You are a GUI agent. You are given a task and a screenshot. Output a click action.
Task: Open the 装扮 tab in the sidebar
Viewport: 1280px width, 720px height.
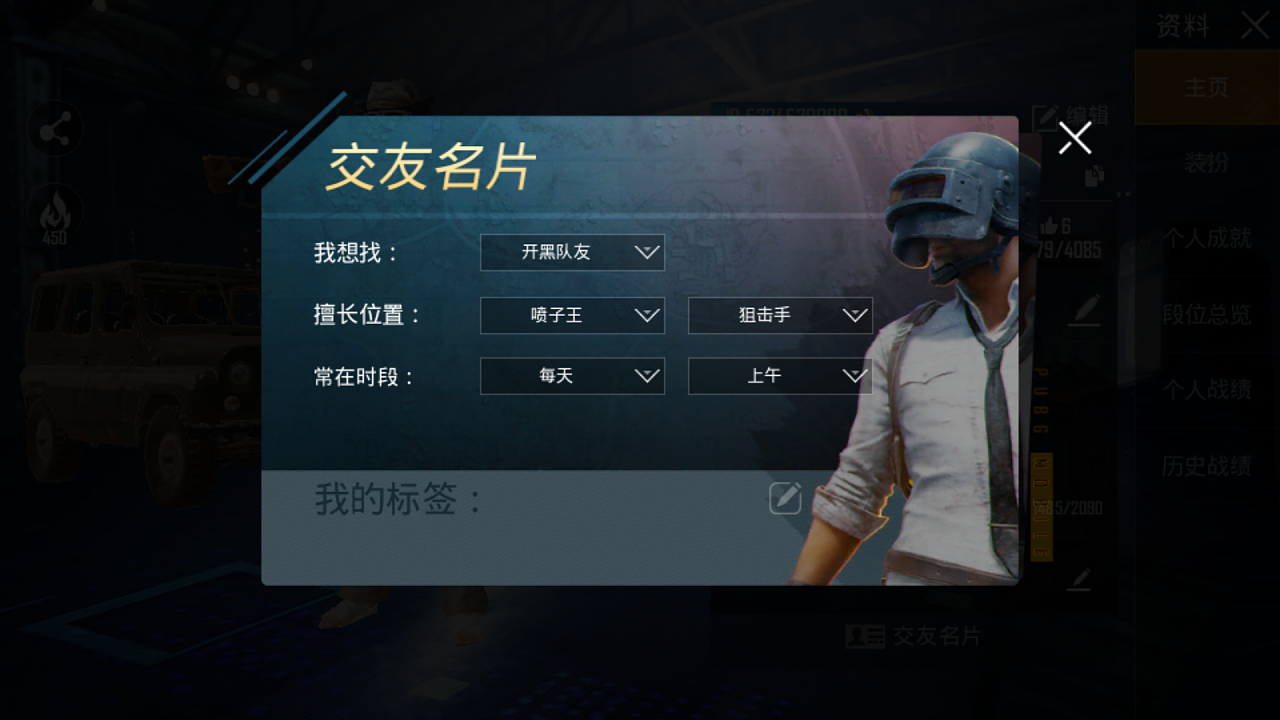click(1207, 163)
